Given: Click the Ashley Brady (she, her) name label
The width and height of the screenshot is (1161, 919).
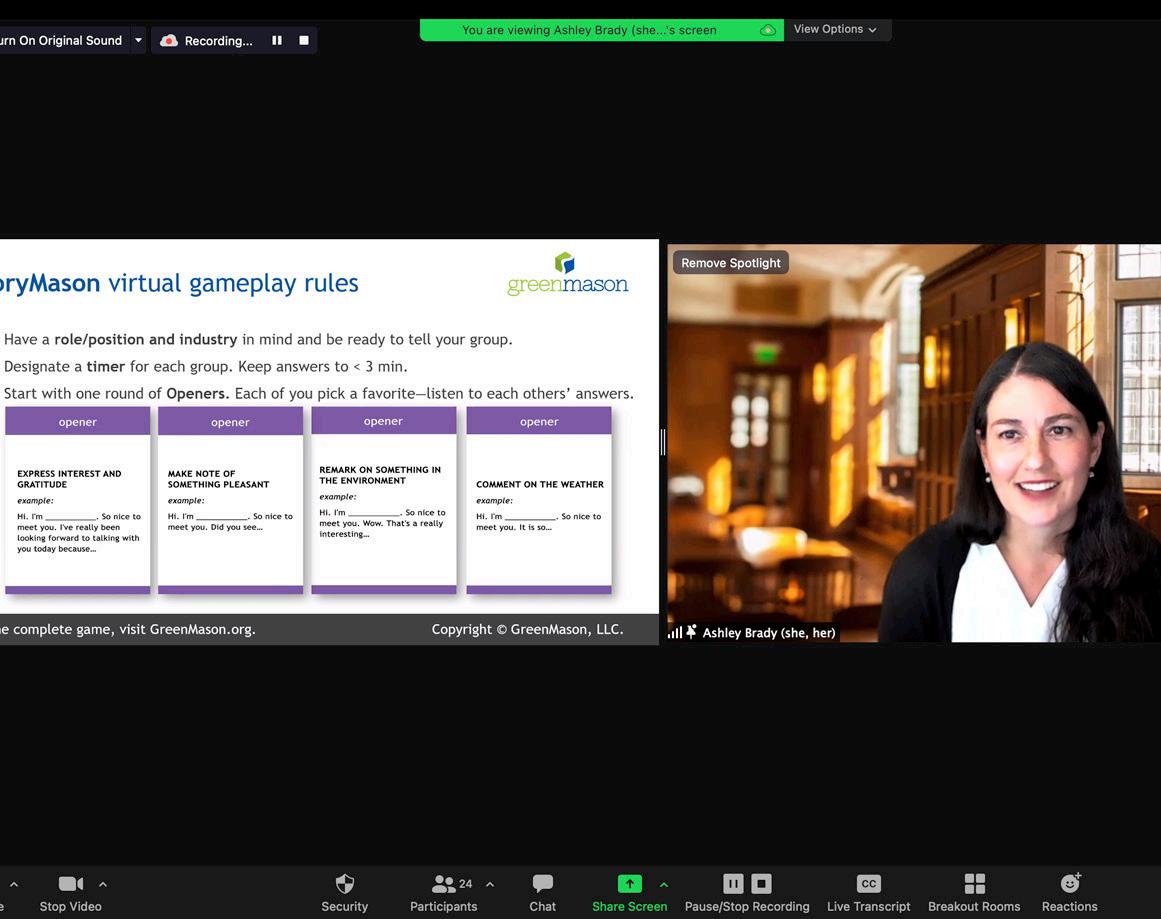Looking at the screenshot, I should click(769, 632).
